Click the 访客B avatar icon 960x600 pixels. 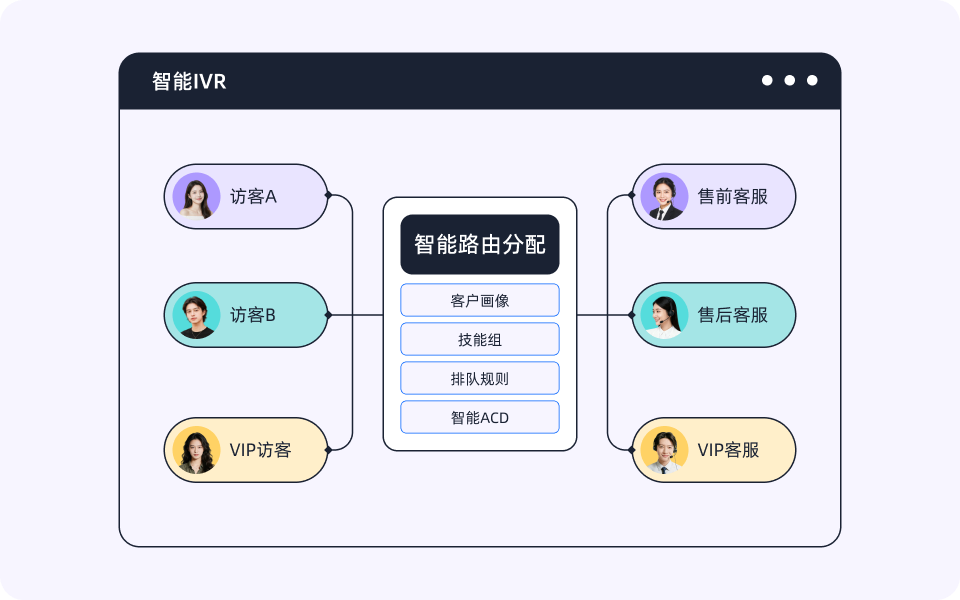click(197, 315)
